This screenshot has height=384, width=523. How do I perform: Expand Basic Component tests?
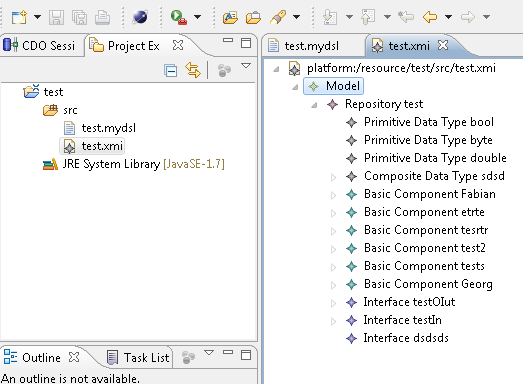click(x=333, y=267)
